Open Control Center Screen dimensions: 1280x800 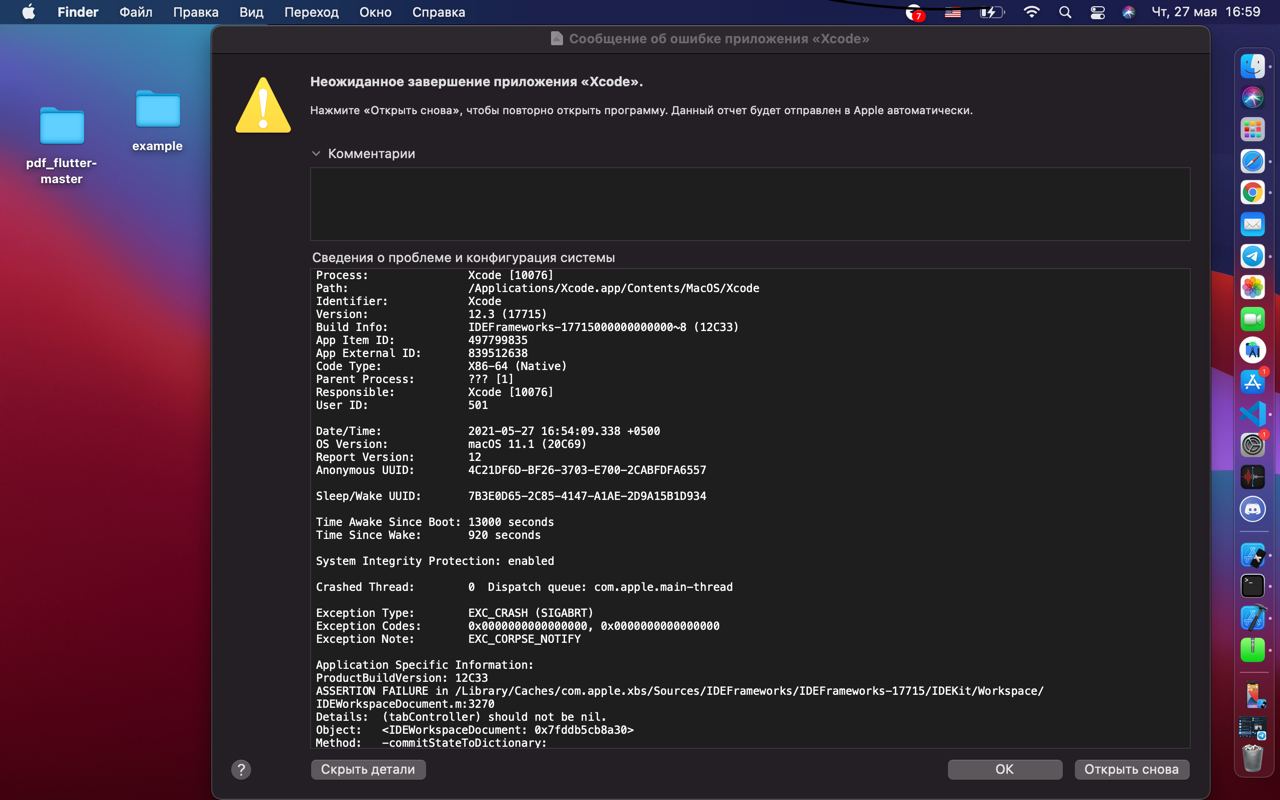click(1098, 12)
